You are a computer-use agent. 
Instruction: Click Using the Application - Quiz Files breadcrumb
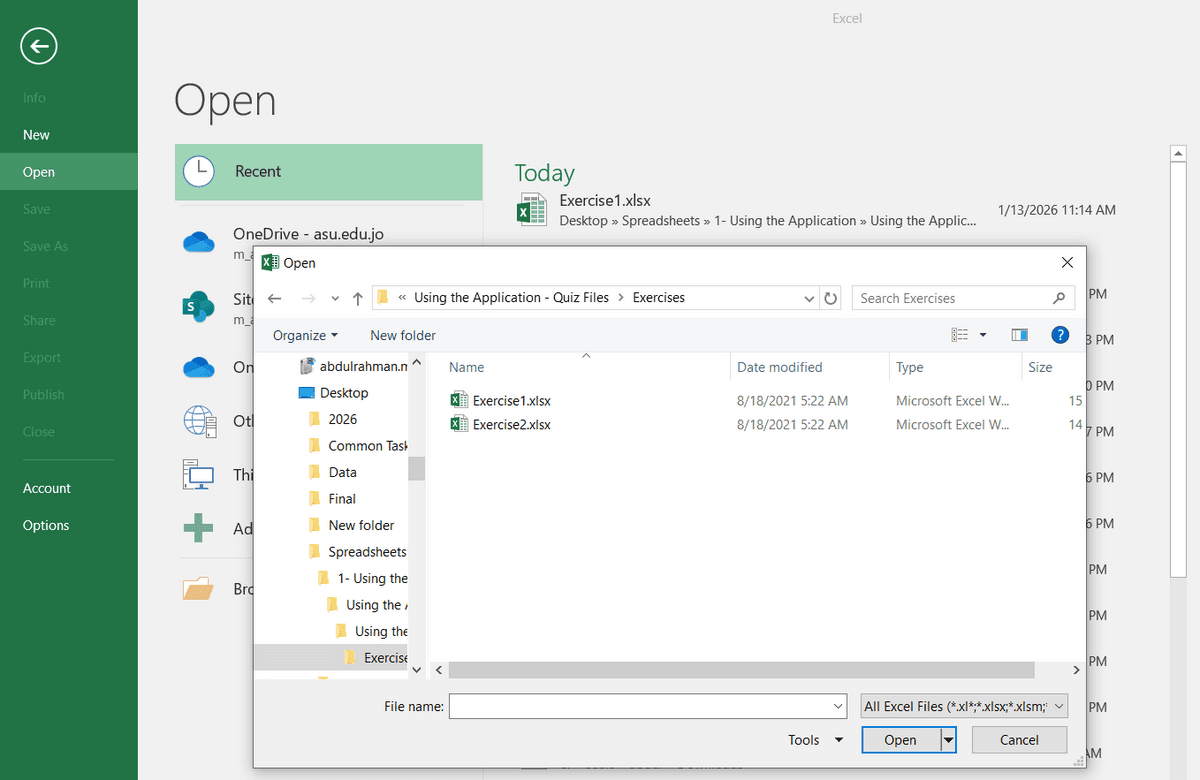[511, 297]
